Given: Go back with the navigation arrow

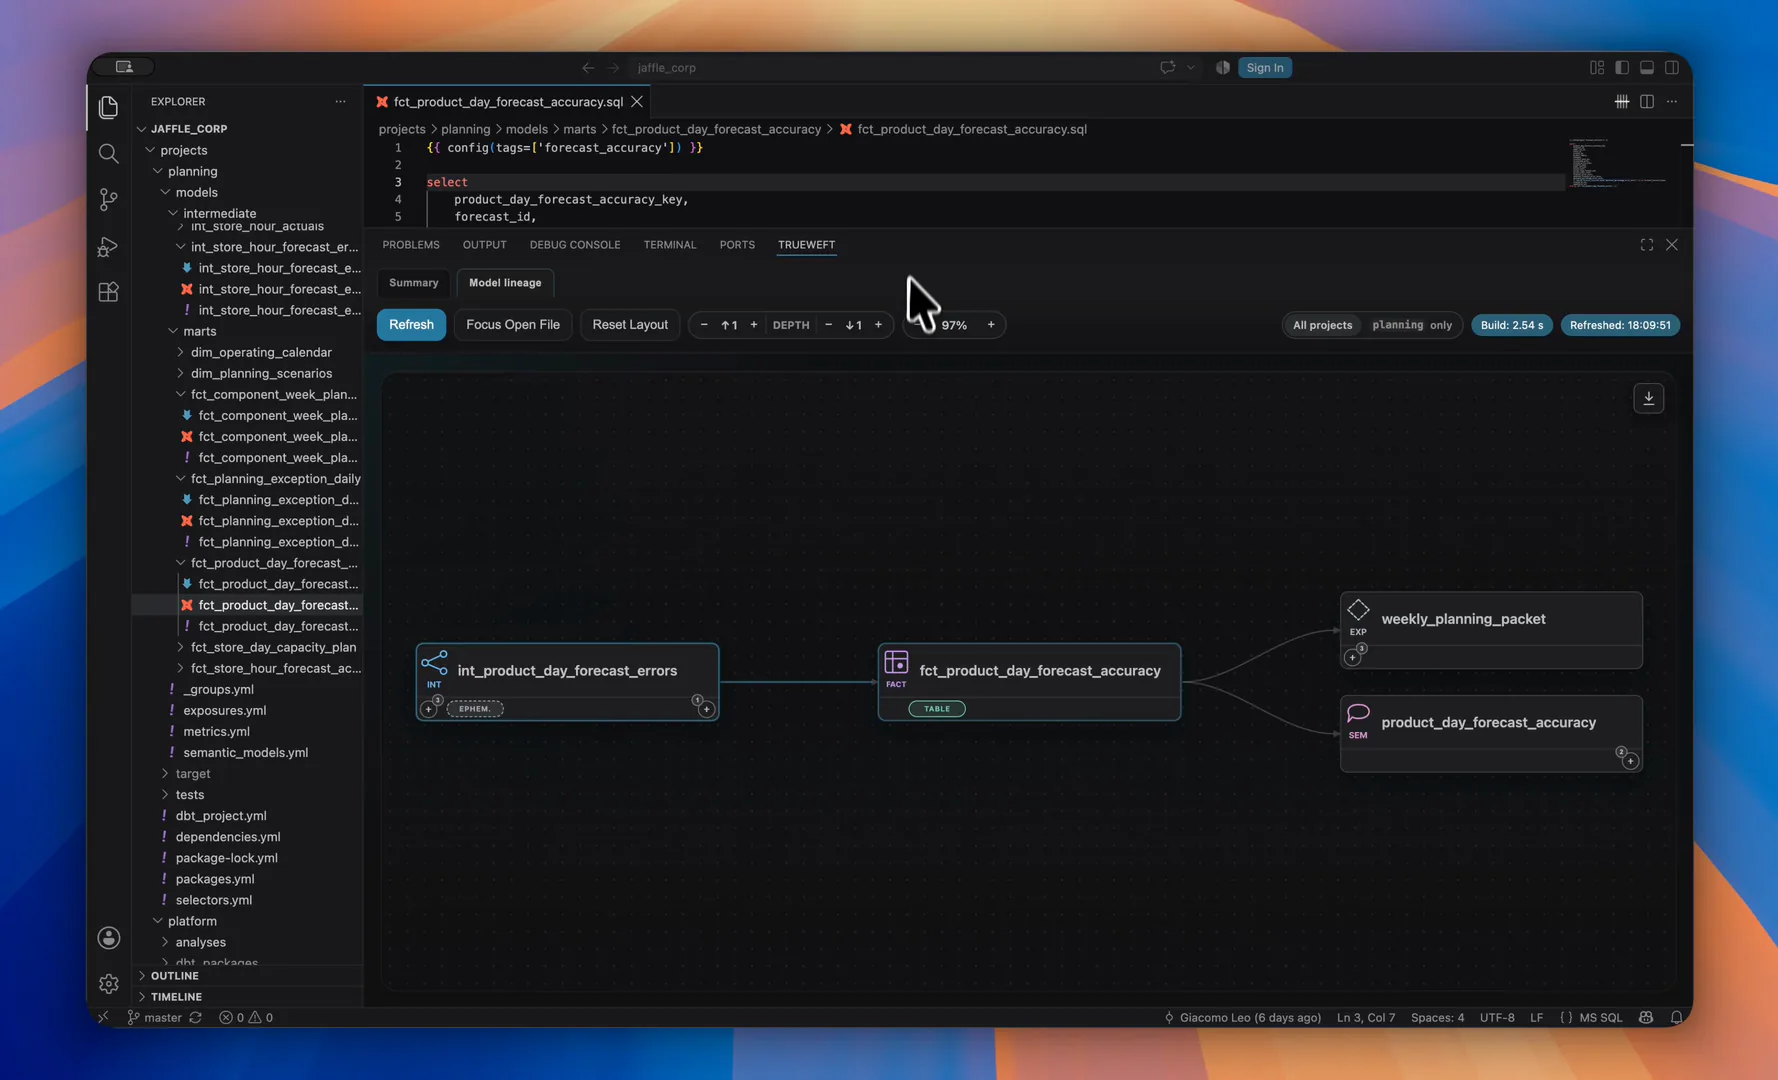Looking at the screenshot, I should (588, 68).
